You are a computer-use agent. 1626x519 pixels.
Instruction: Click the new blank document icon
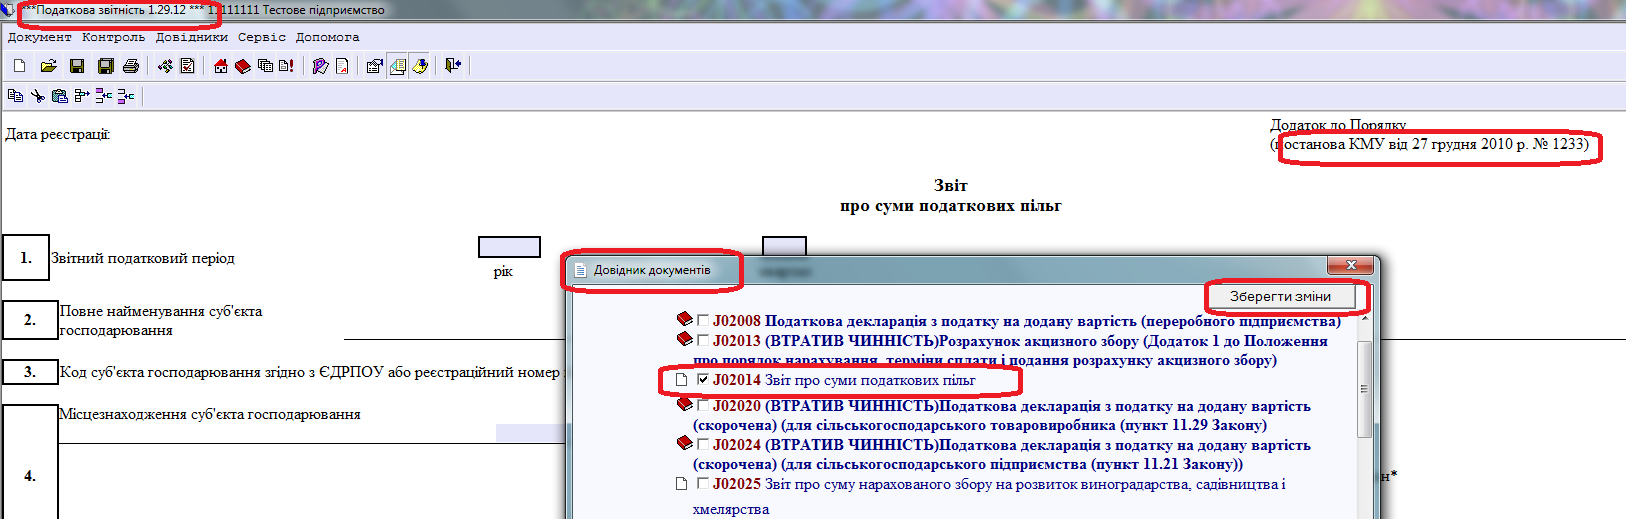pos(20,66)
